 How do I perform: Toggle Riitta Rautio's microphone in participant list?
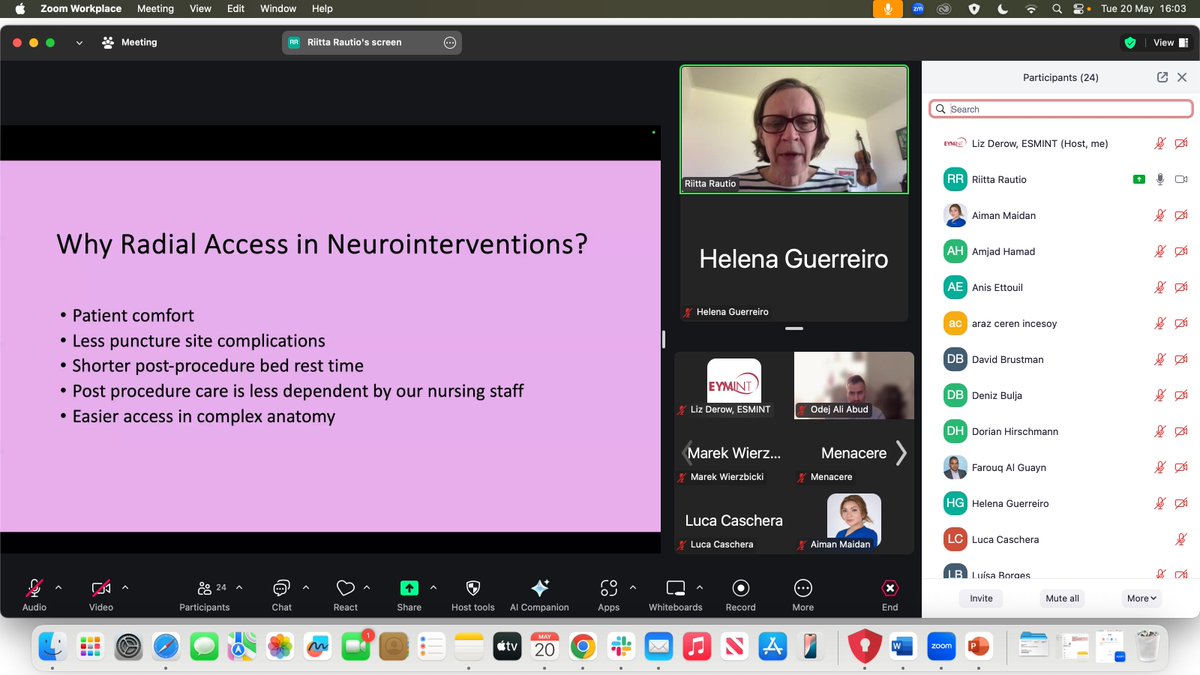click(x=1160, y=179)
